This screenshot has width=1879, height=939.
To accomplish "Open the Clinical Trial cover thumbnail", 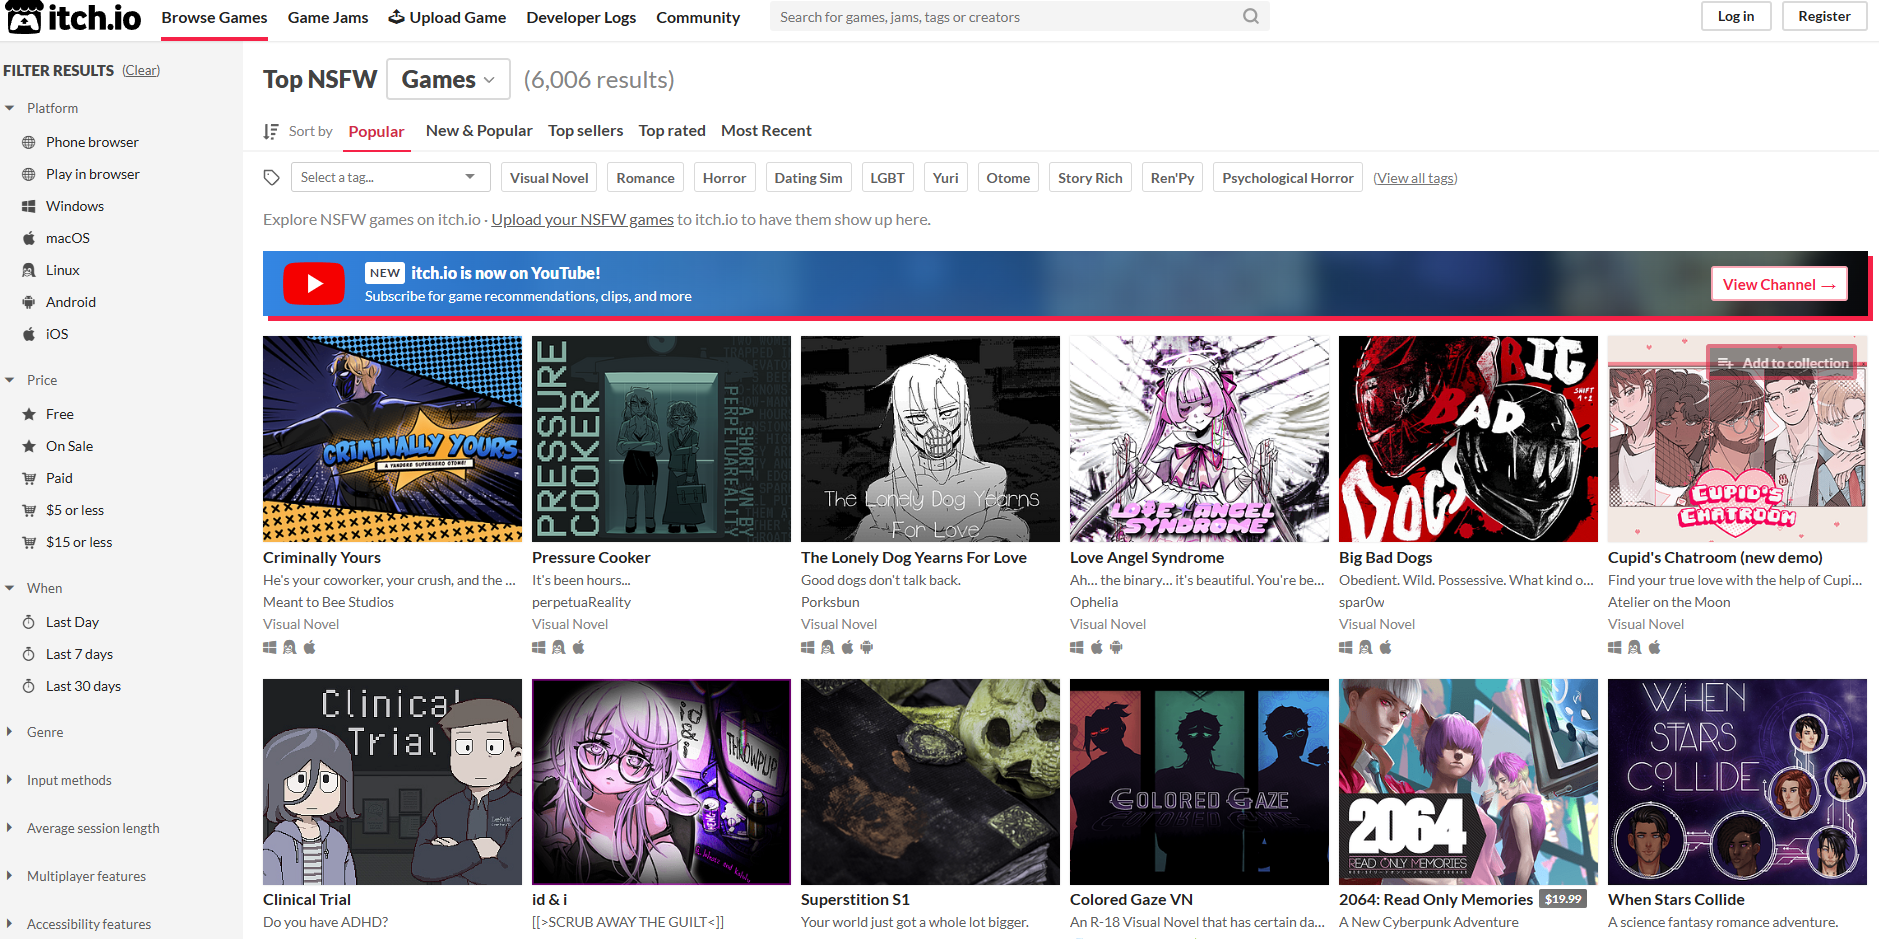I will click(392, 782).
